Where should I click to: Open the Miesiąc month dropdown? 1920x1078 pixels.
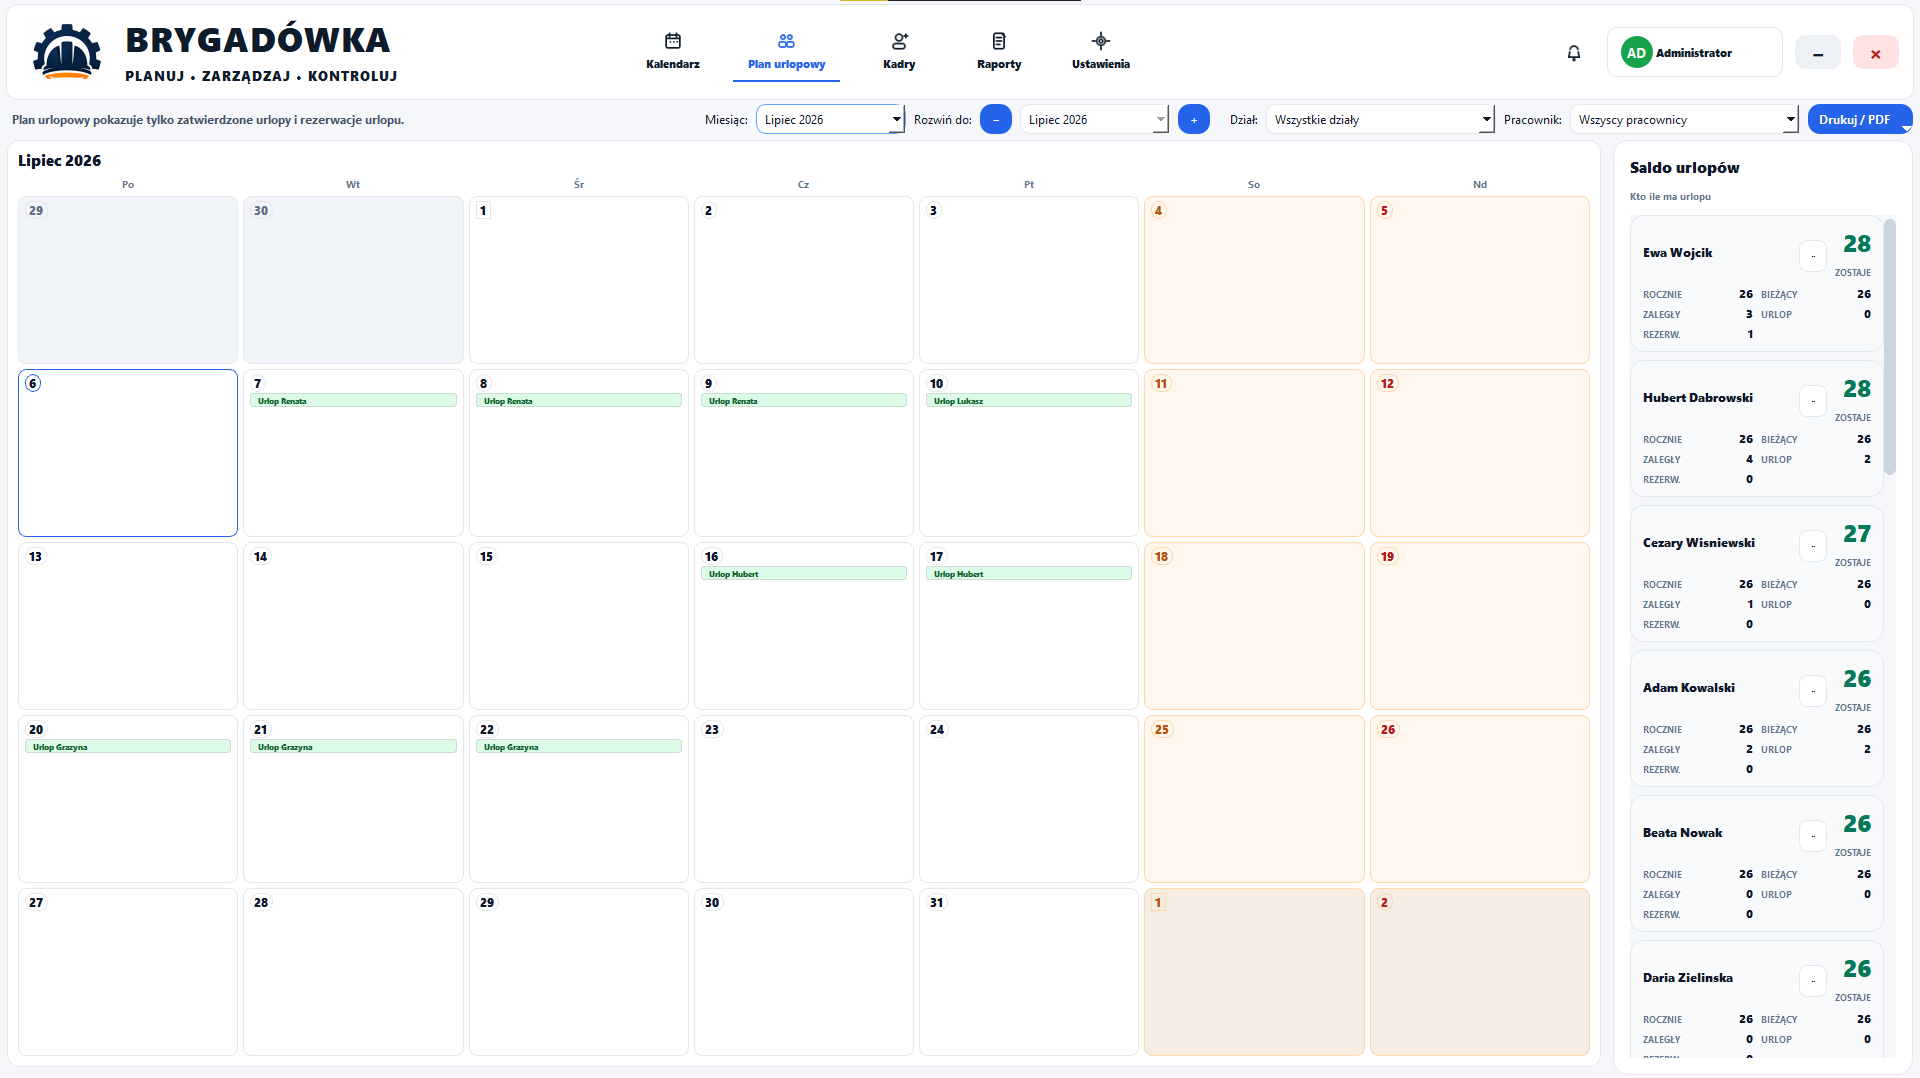pyautogui.click(x=830, y=120)
